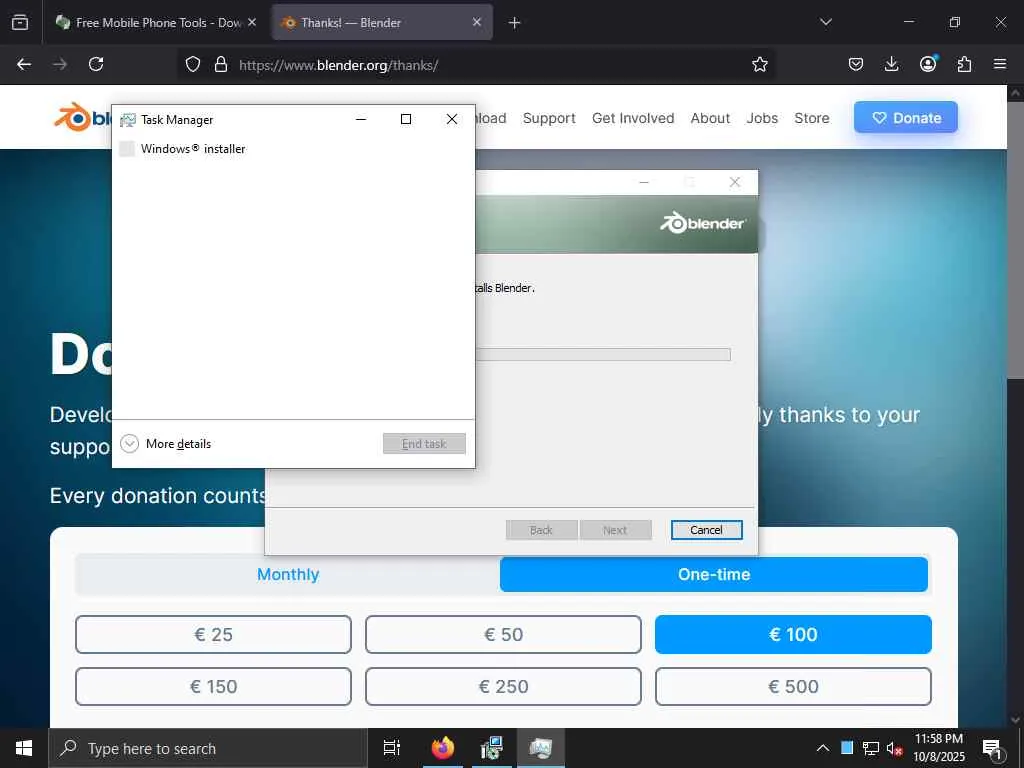Open the Support menu on Blender site
The image size is (1024, 768).
tap(549, 118)
